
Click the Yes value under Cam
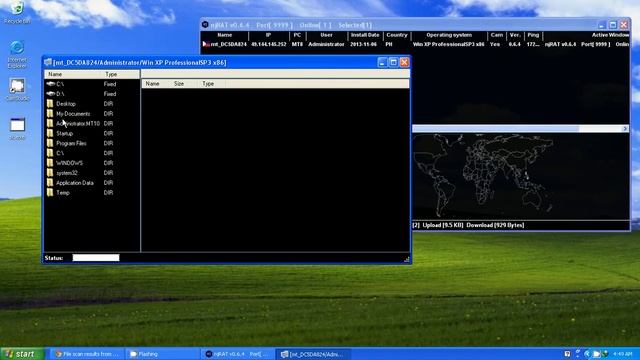[x=495, y=44]
